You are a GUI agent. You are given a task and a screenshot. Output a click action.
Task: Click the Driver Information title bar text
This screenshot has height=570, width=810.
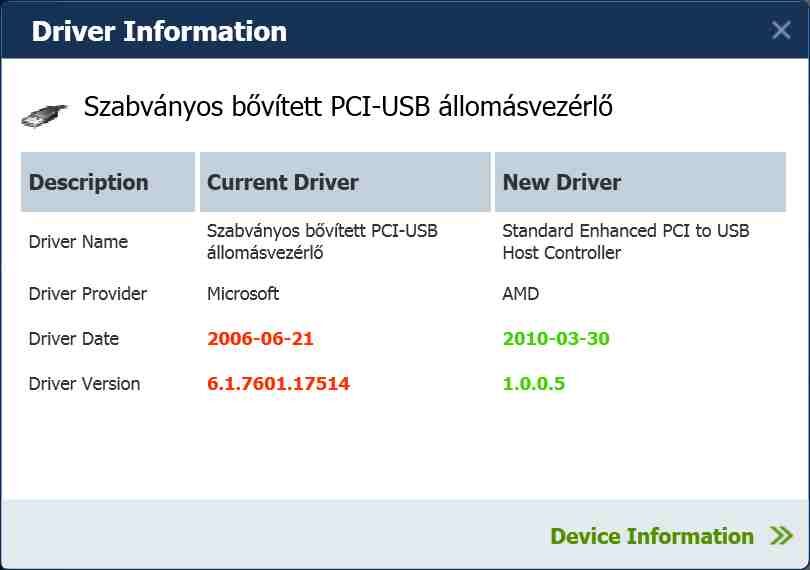(159, 31)
